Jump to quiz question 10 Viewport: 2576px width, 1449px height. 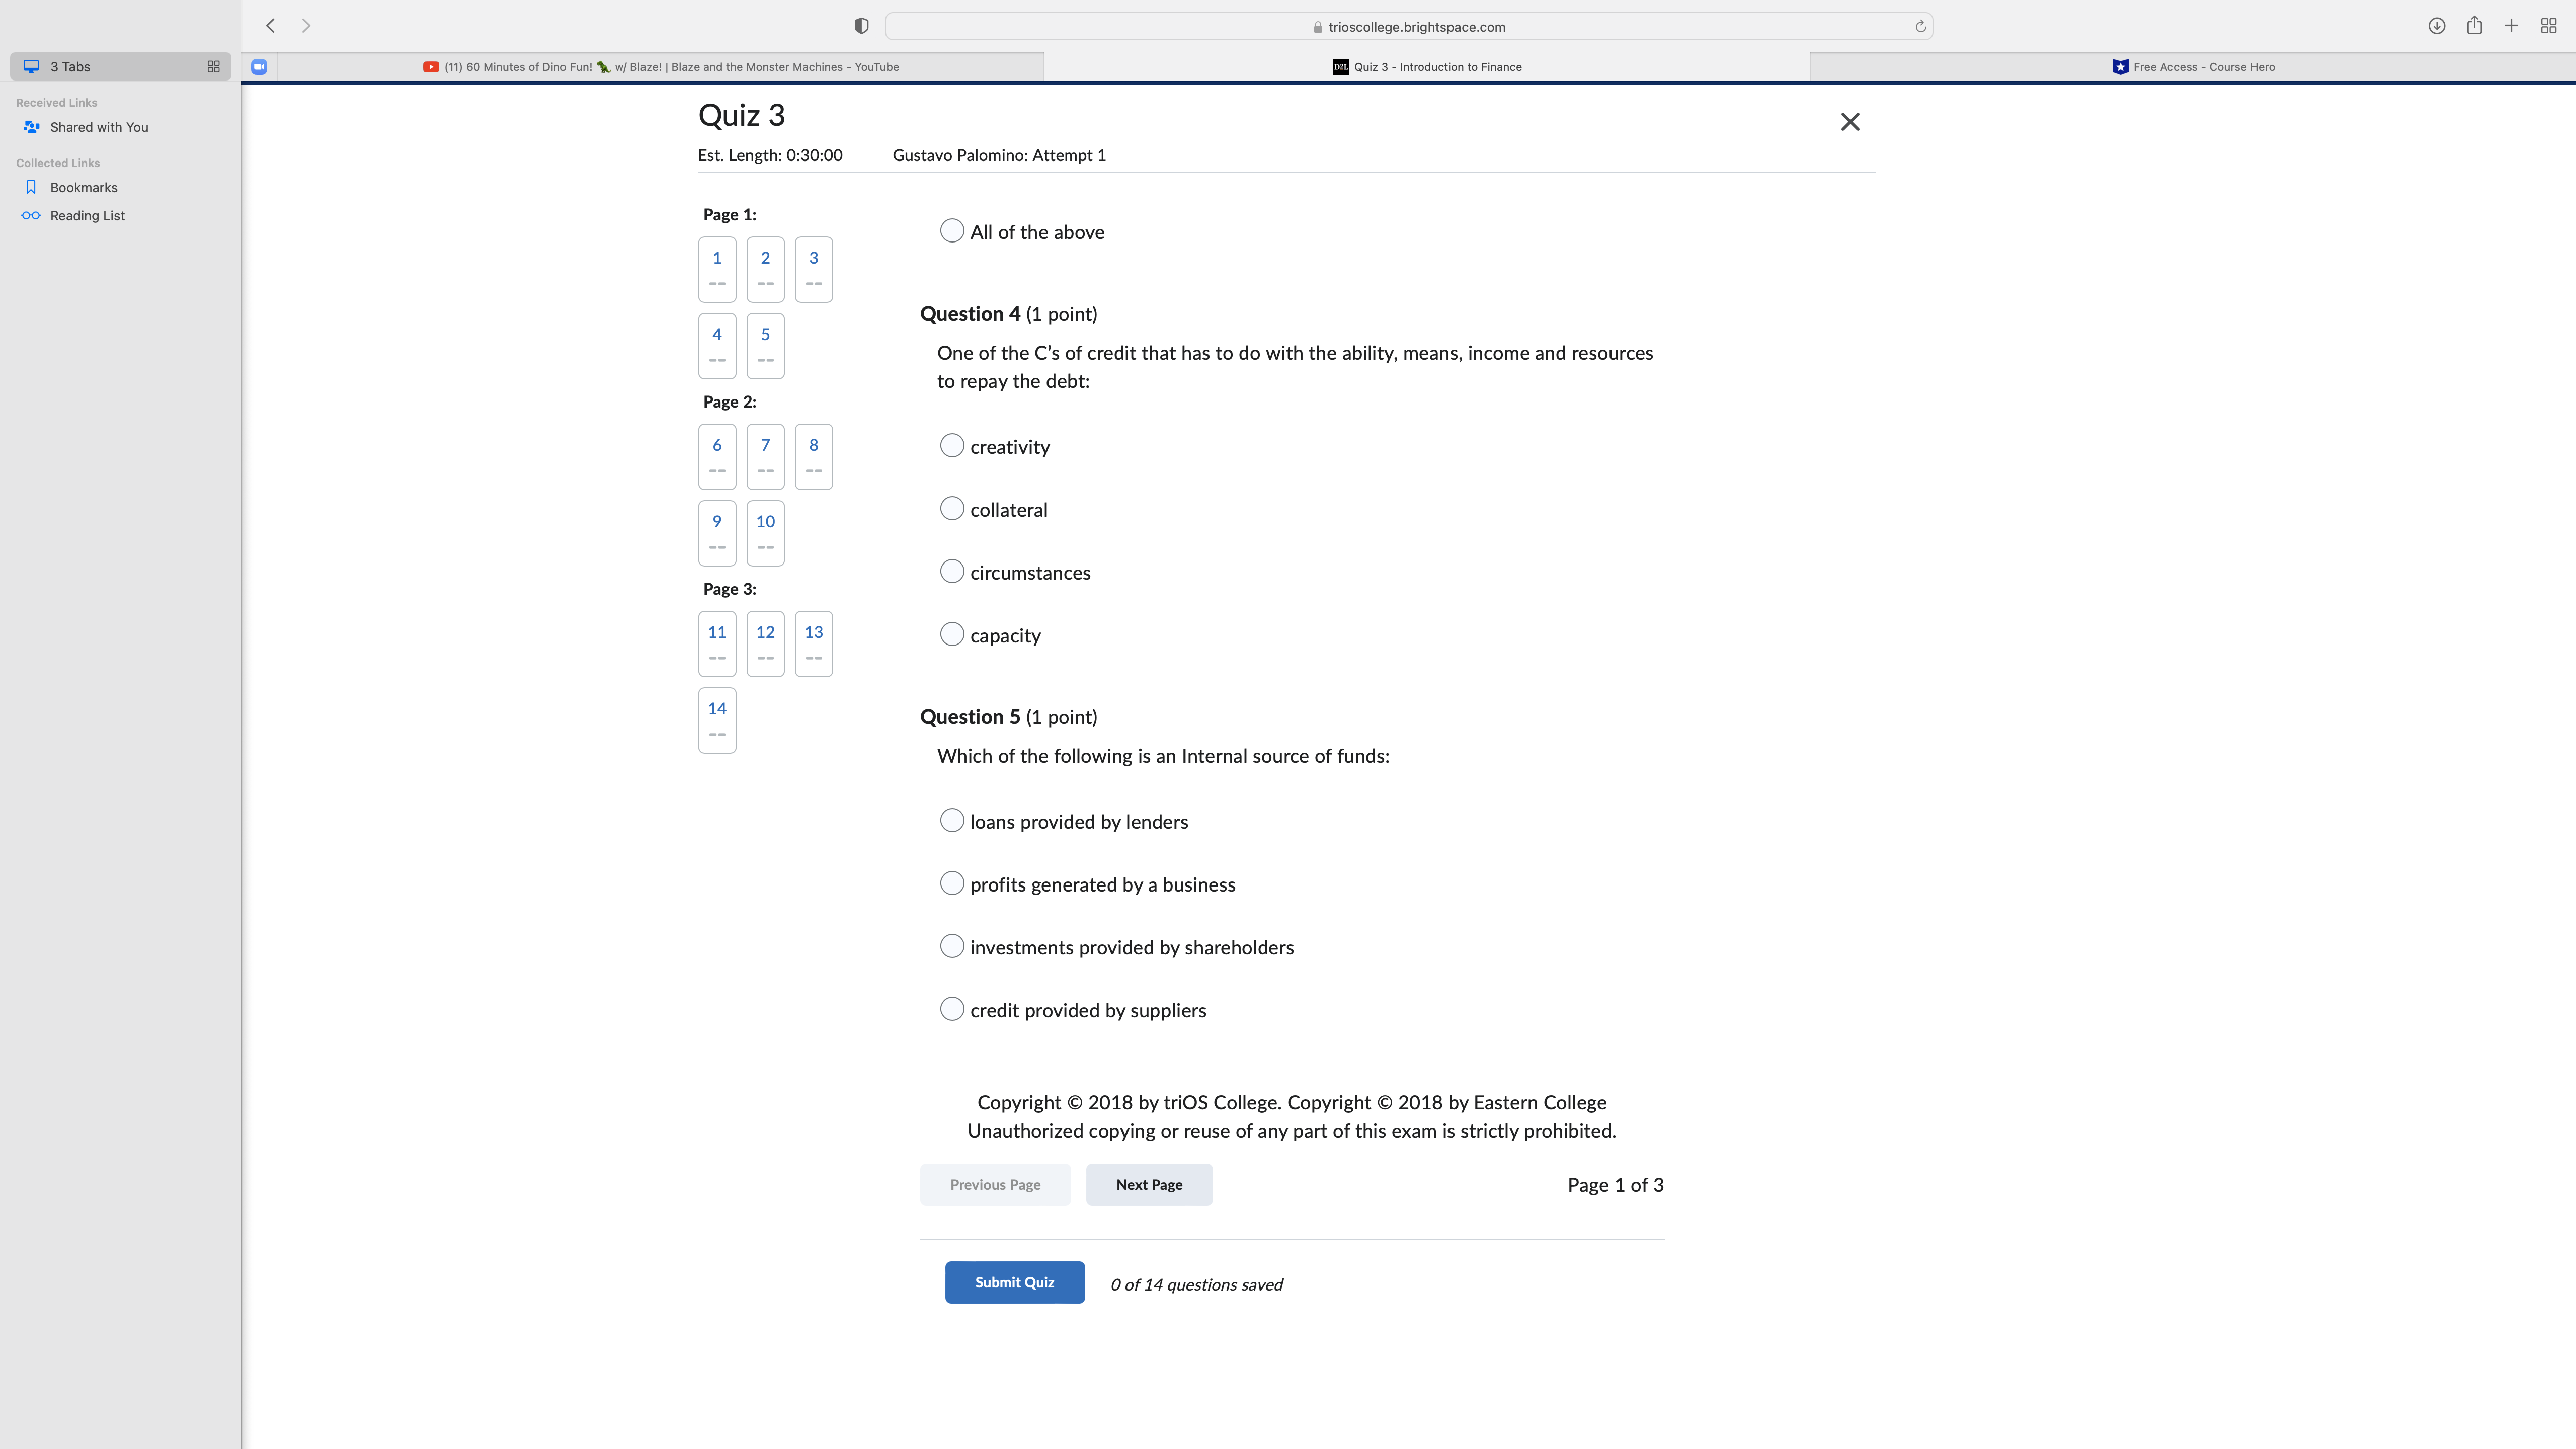point(765,533)
